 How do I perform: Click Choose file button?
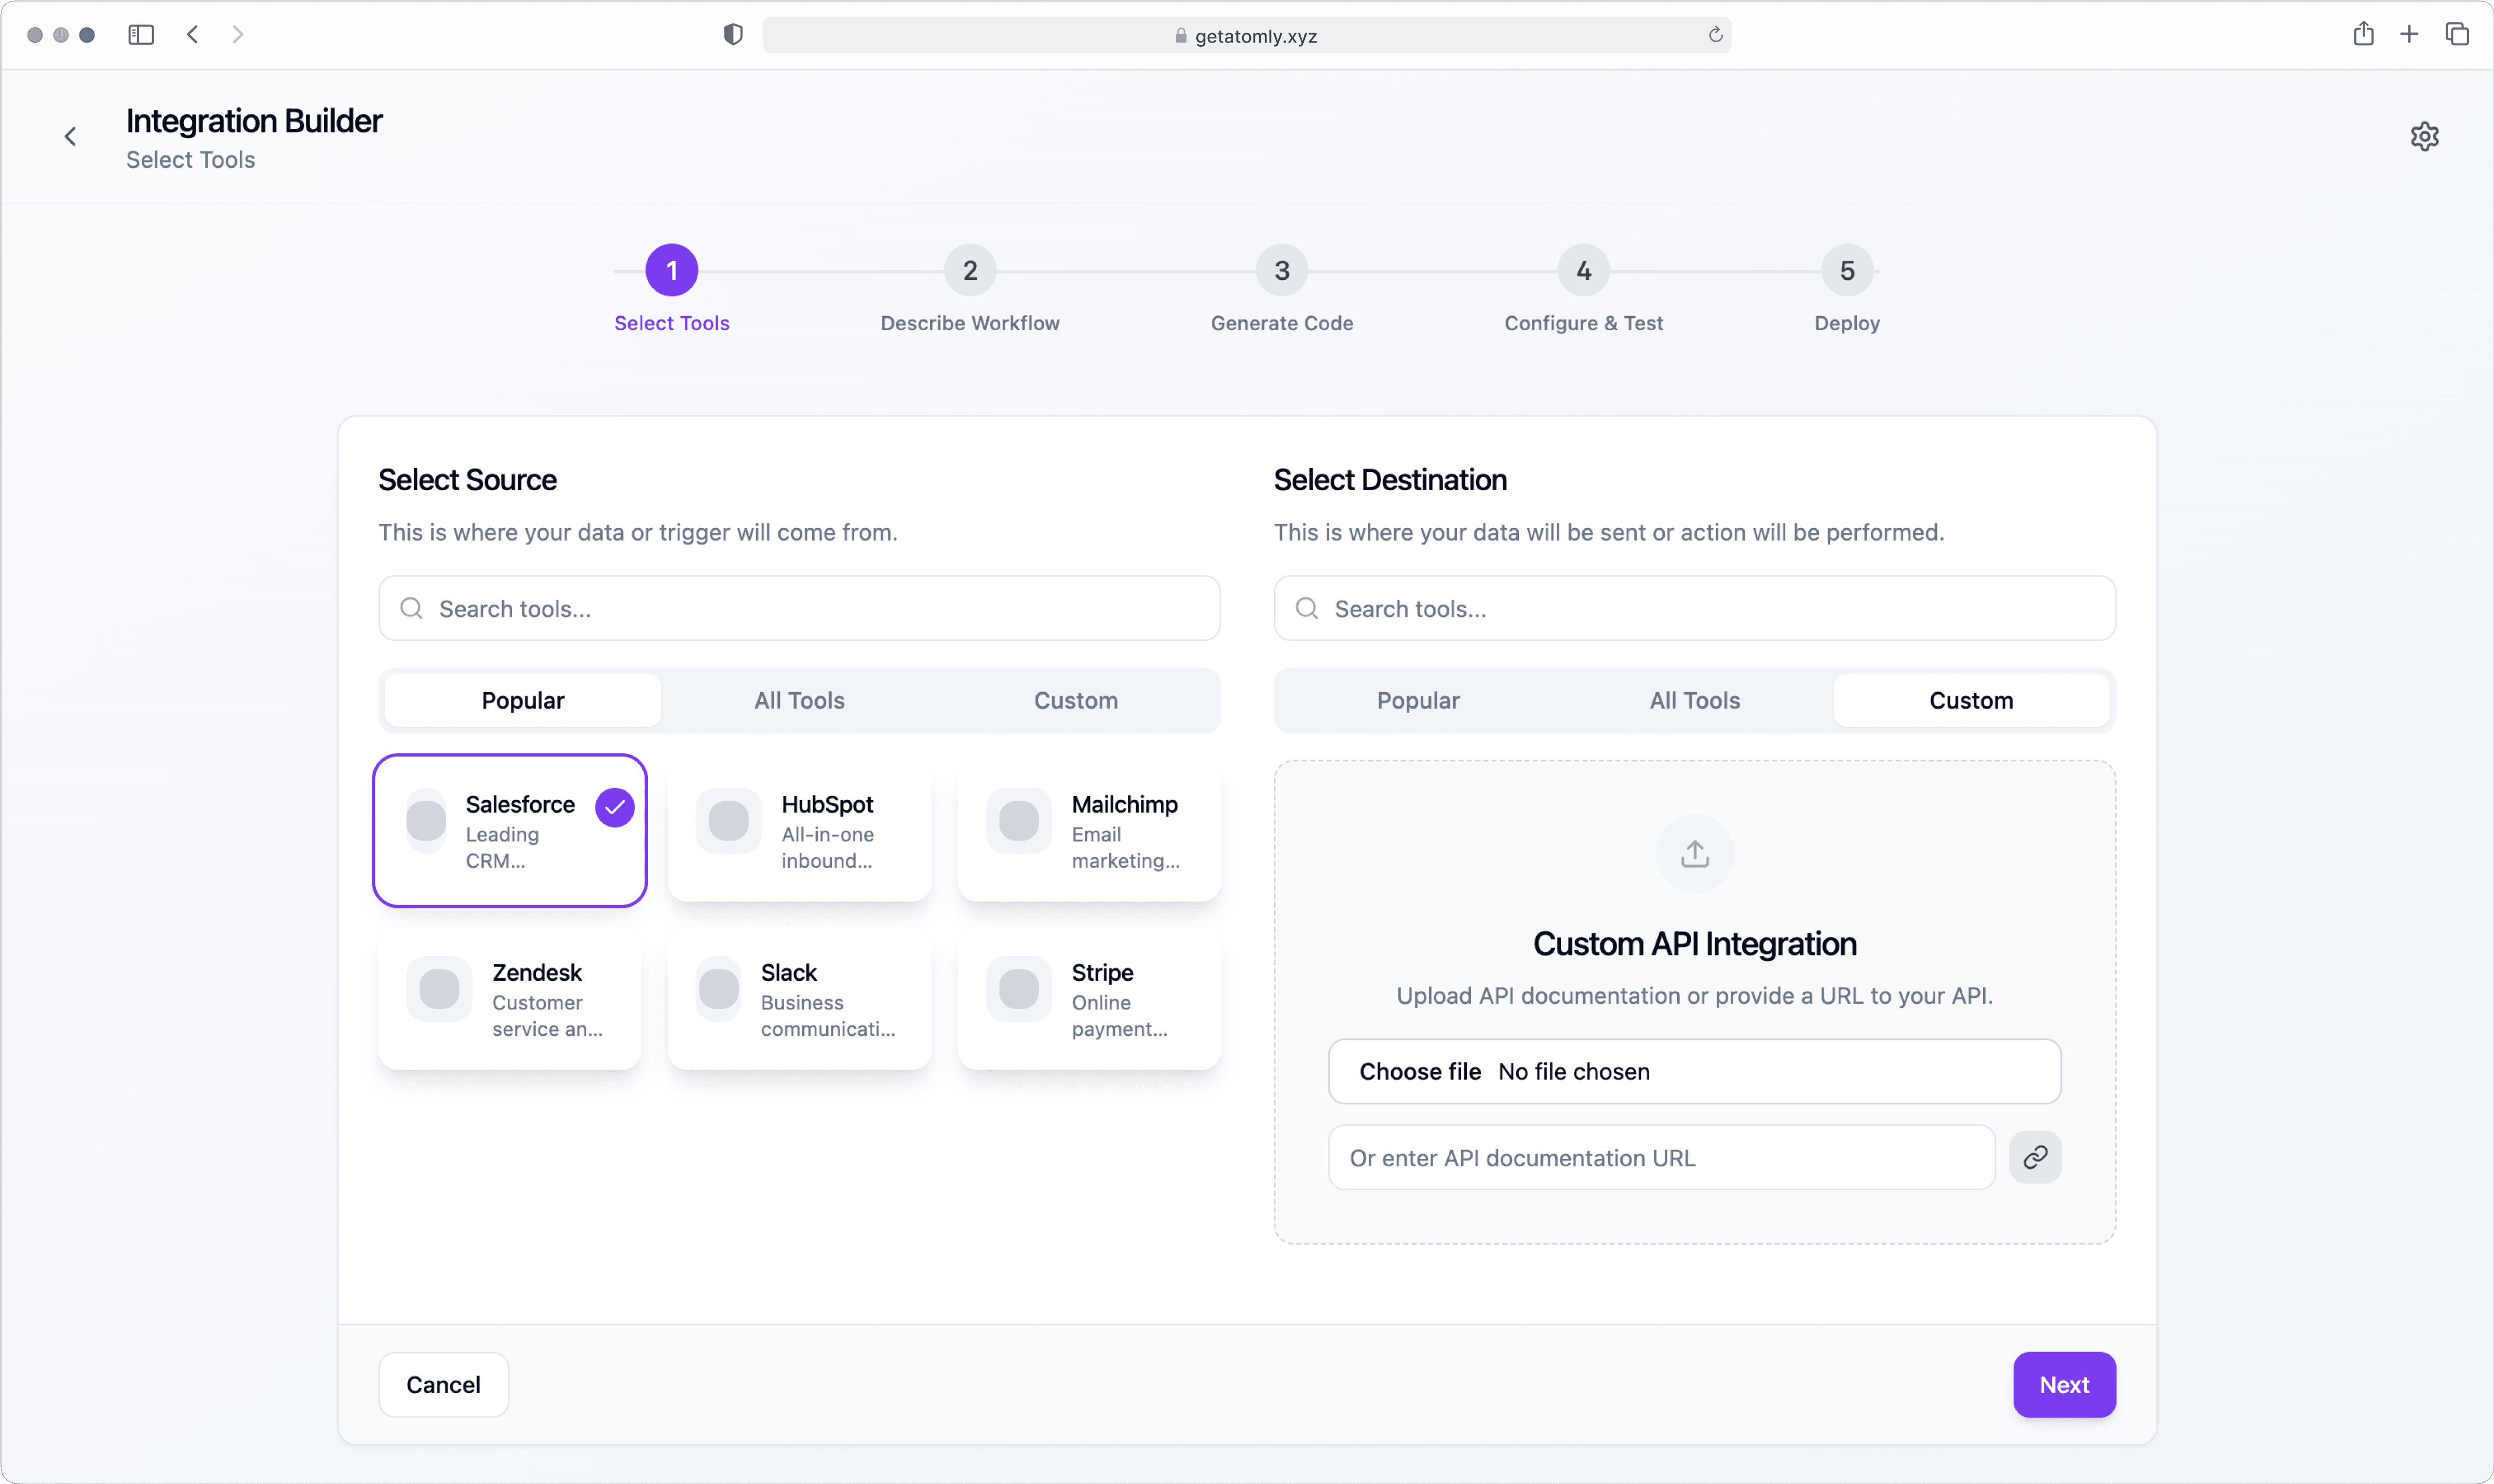pyautogui.click(x=1419, y=1071)
